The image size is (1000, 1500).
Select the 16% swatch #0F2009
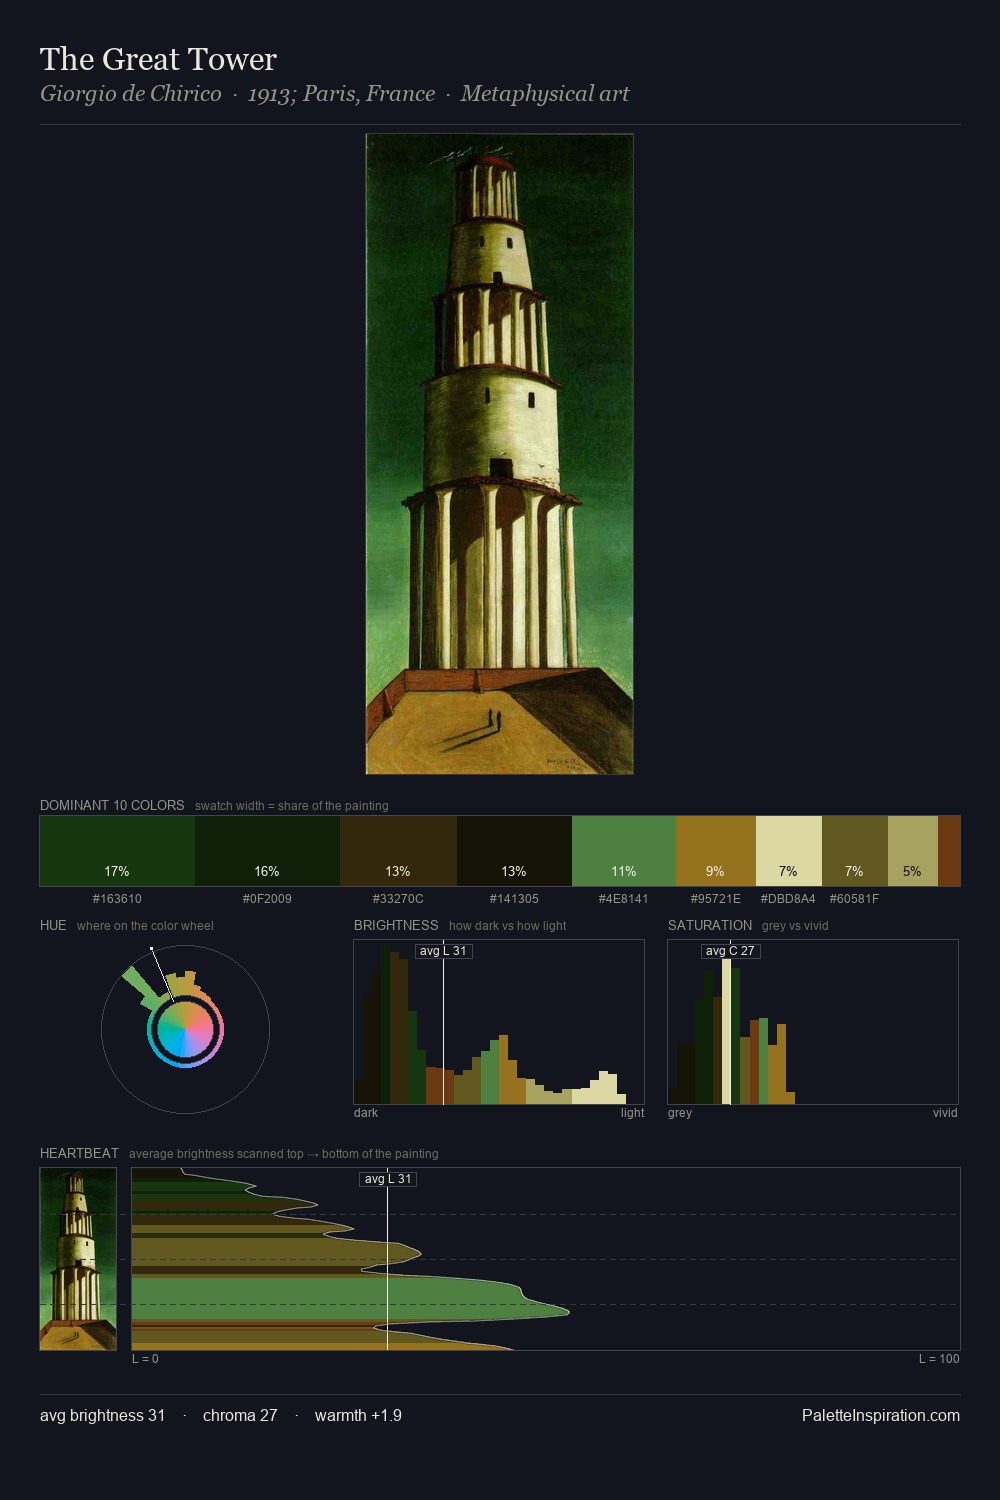pyautogui.click(x=267, y=851)
